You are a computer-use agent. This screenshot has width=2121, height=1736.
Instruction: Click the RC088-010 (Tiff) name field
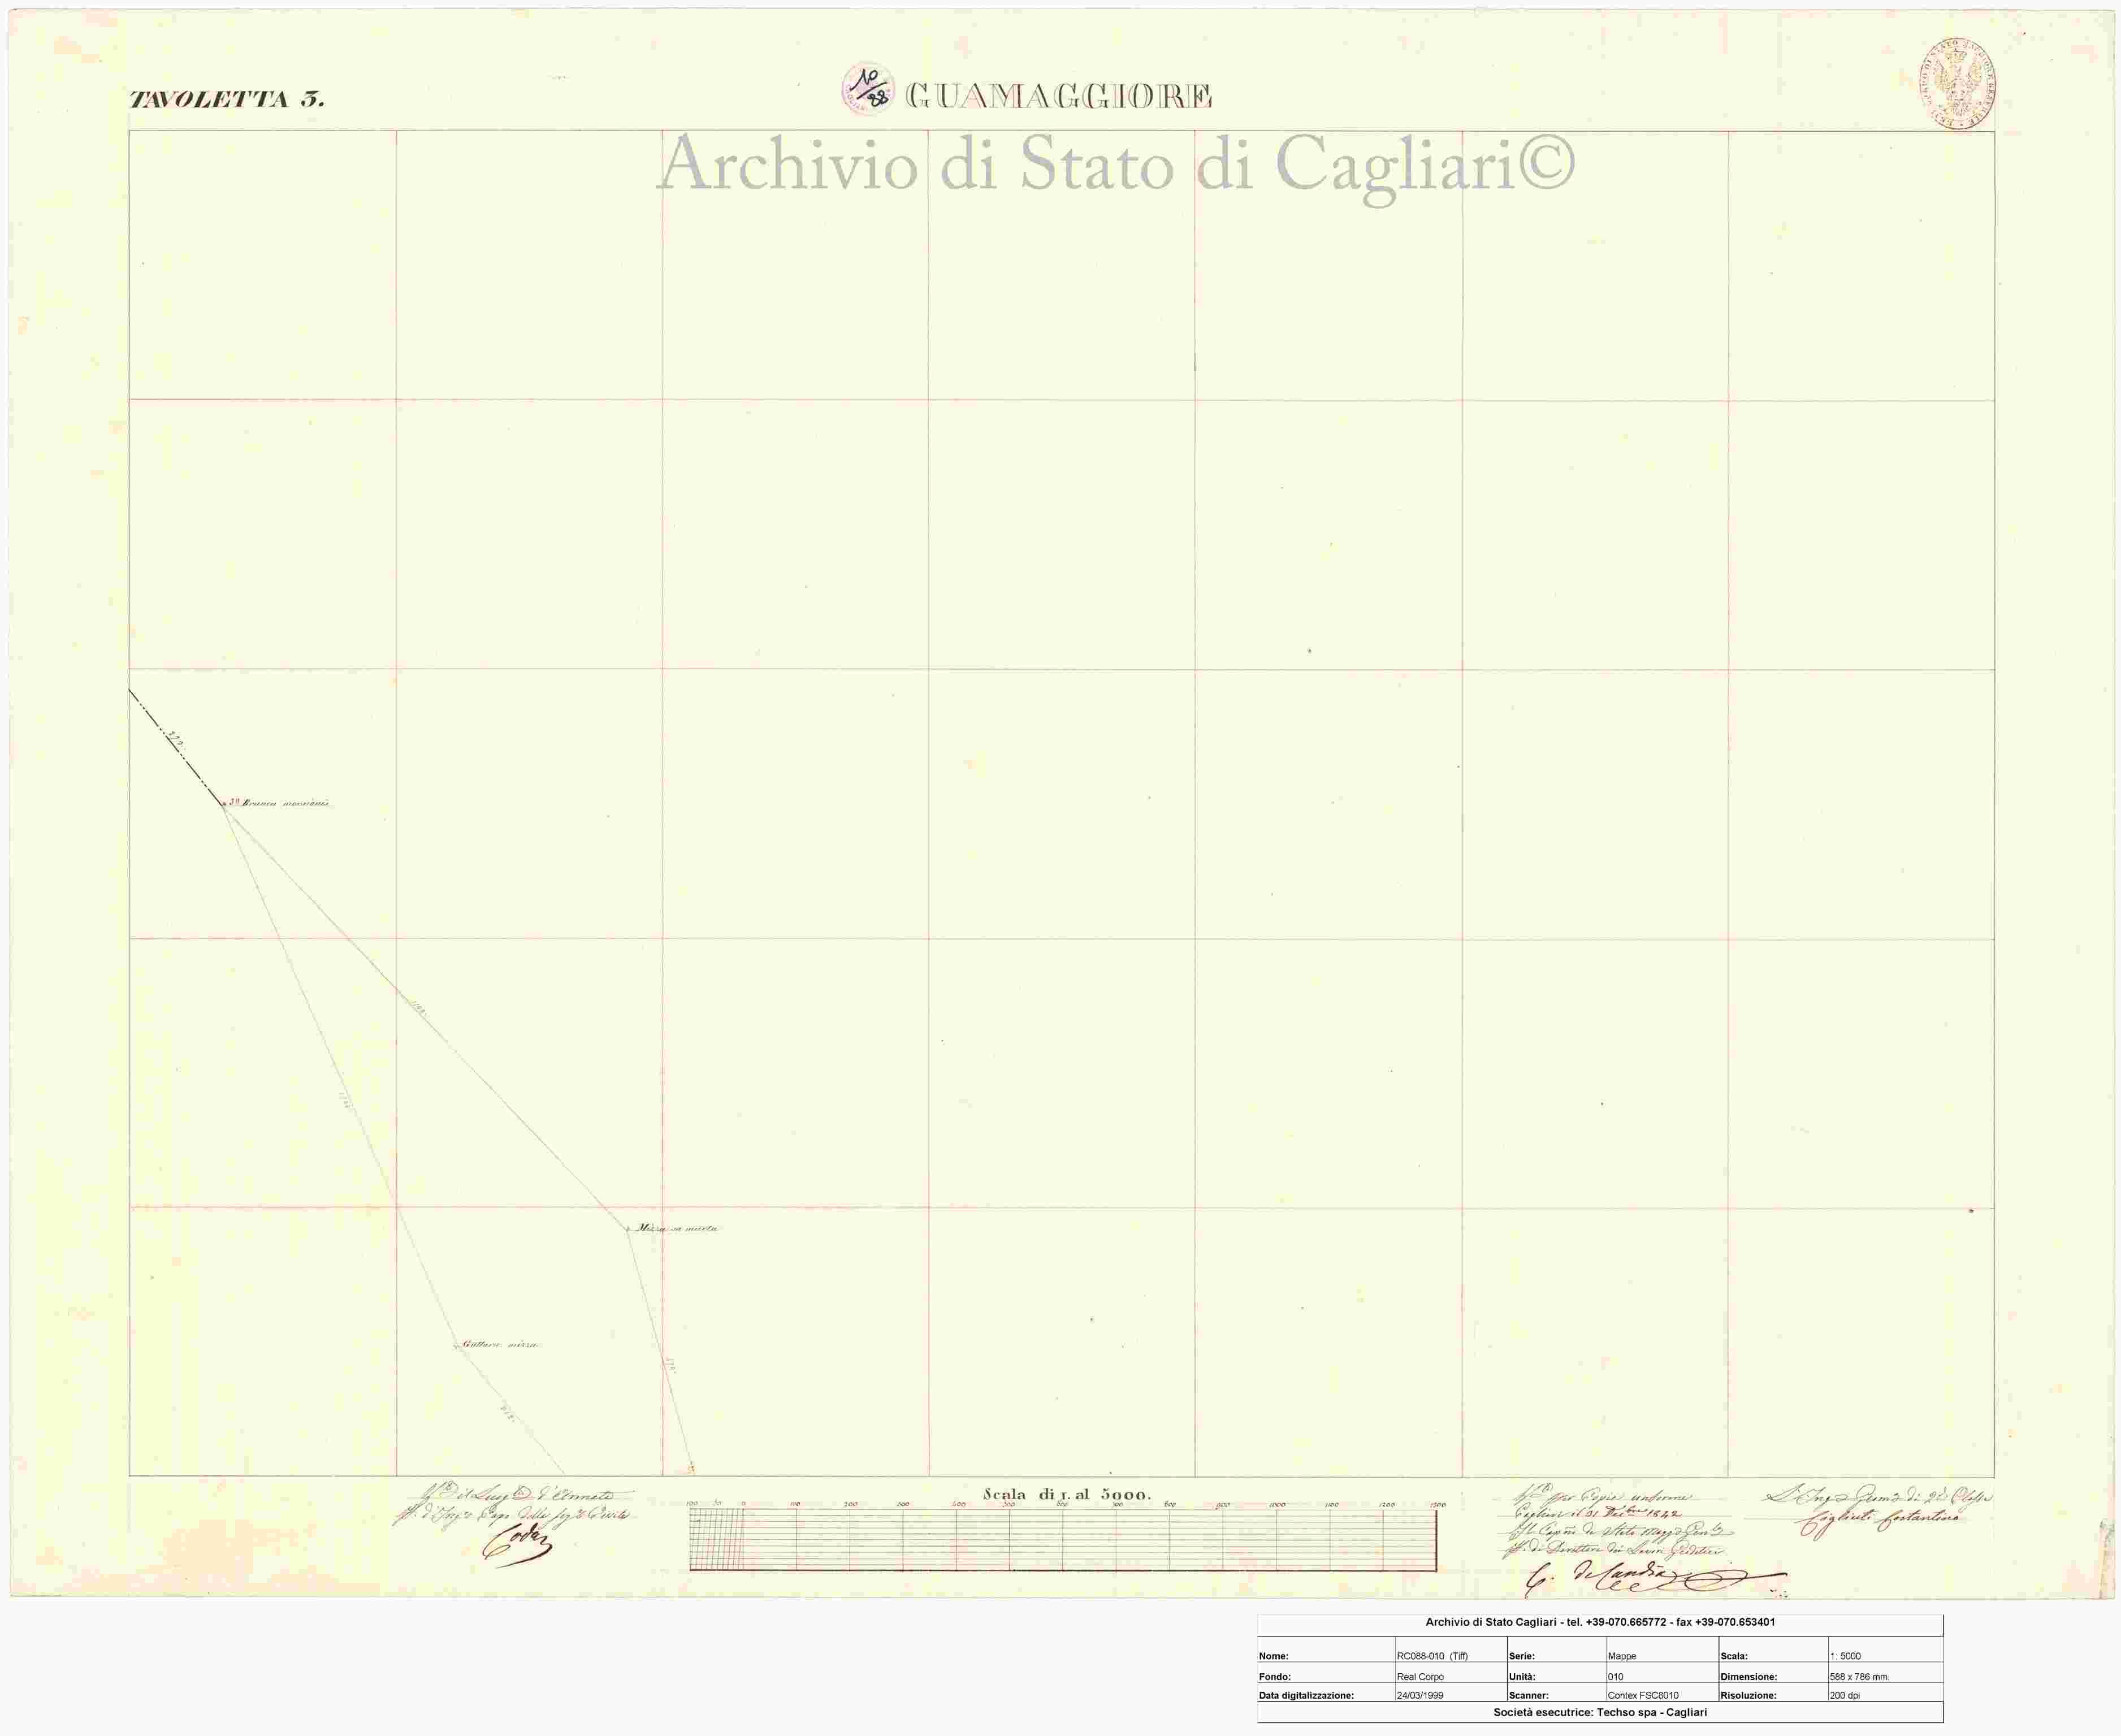coord(1431,1656)
